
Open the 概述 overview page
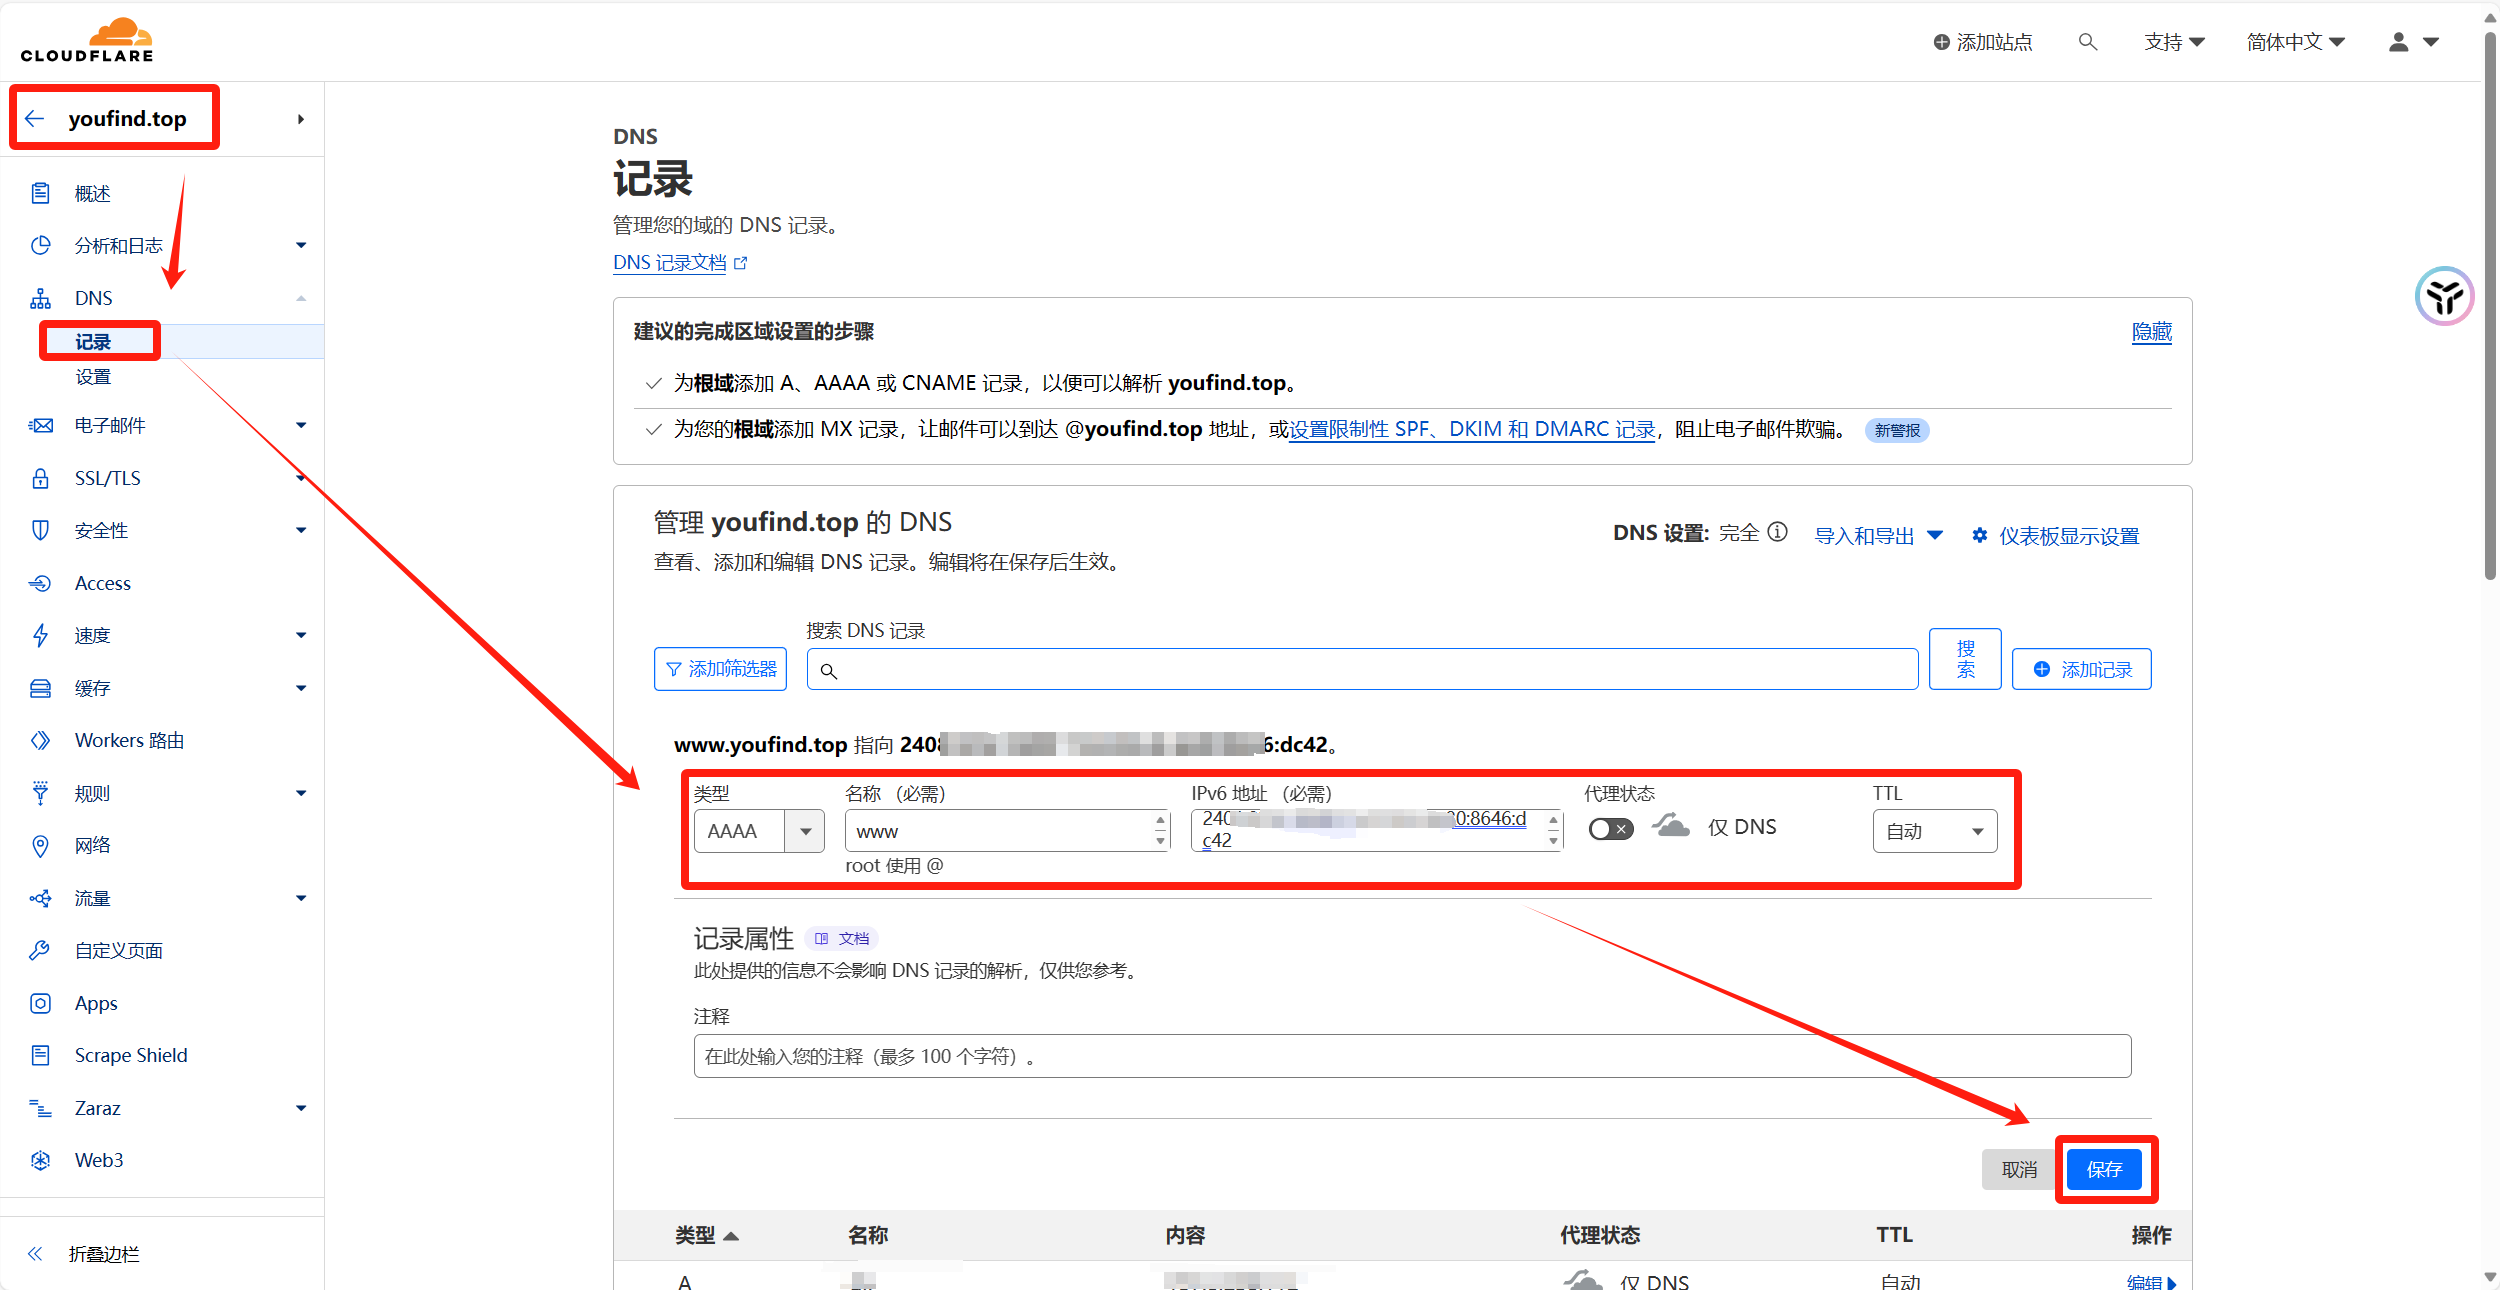point(92,193)
